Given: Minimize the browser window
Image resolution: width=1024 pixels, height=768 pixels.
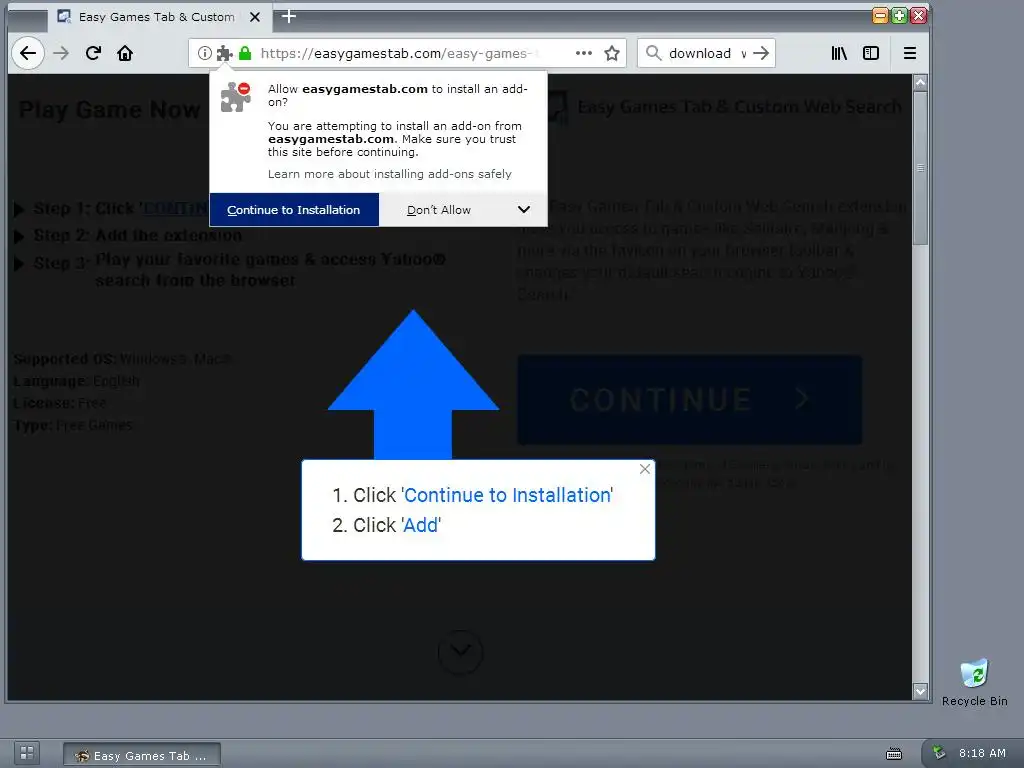Looking at the screenshot, I should [880, 16].
